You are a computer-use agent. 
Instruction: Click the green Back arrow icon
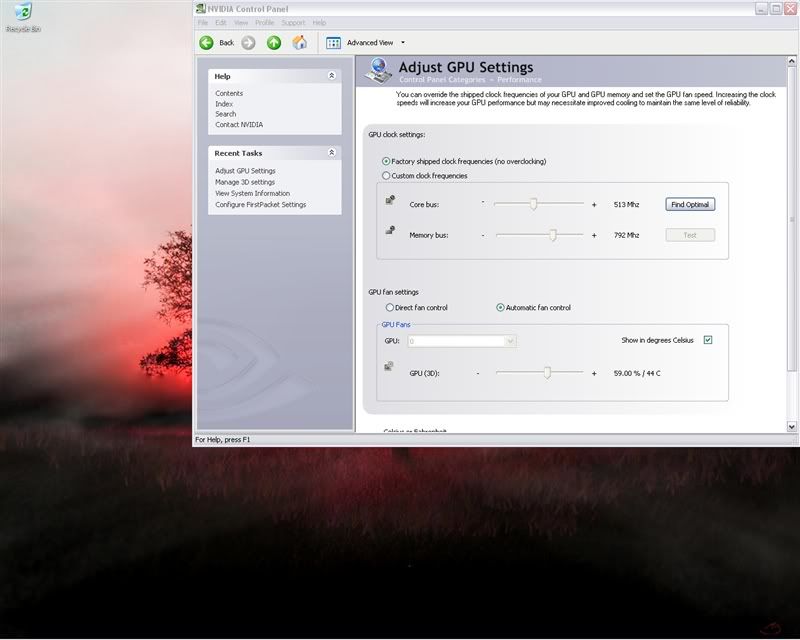(206, 43)
